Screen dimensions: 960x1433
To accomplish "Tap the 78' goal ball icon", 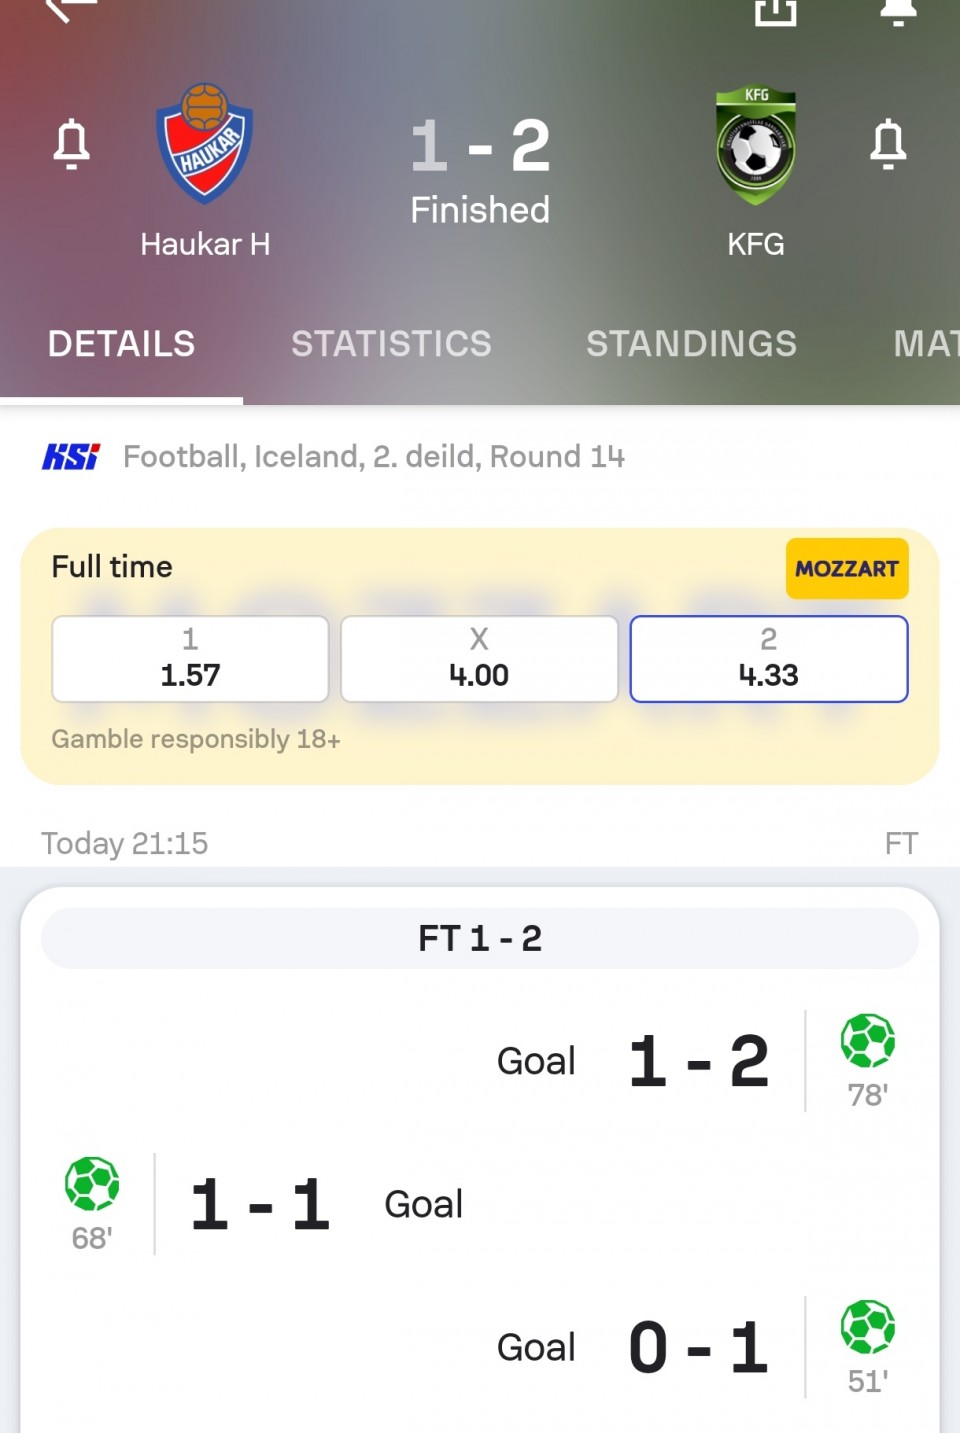I will point(868,1041).
